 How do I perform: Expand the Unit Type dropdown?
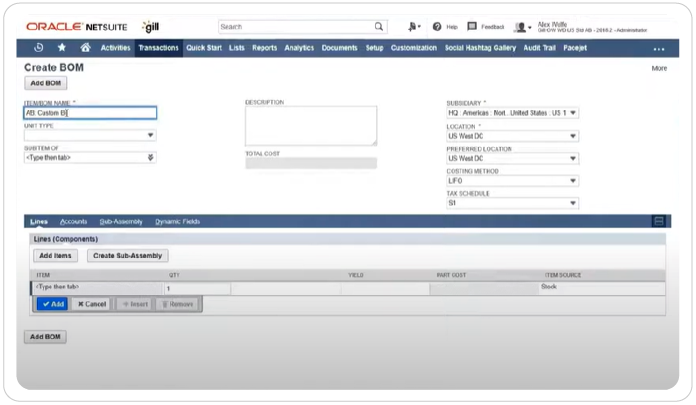(x=150, y=135)
